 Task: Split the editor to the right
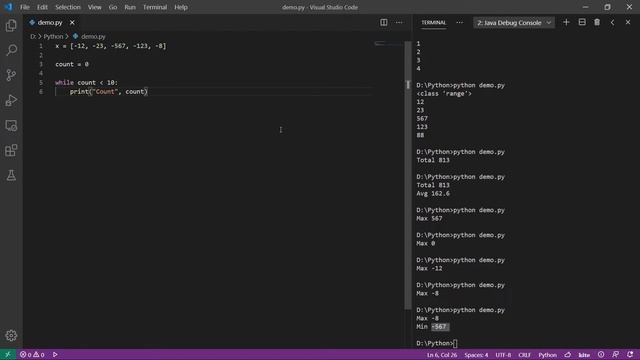click(x=384, y=22)
